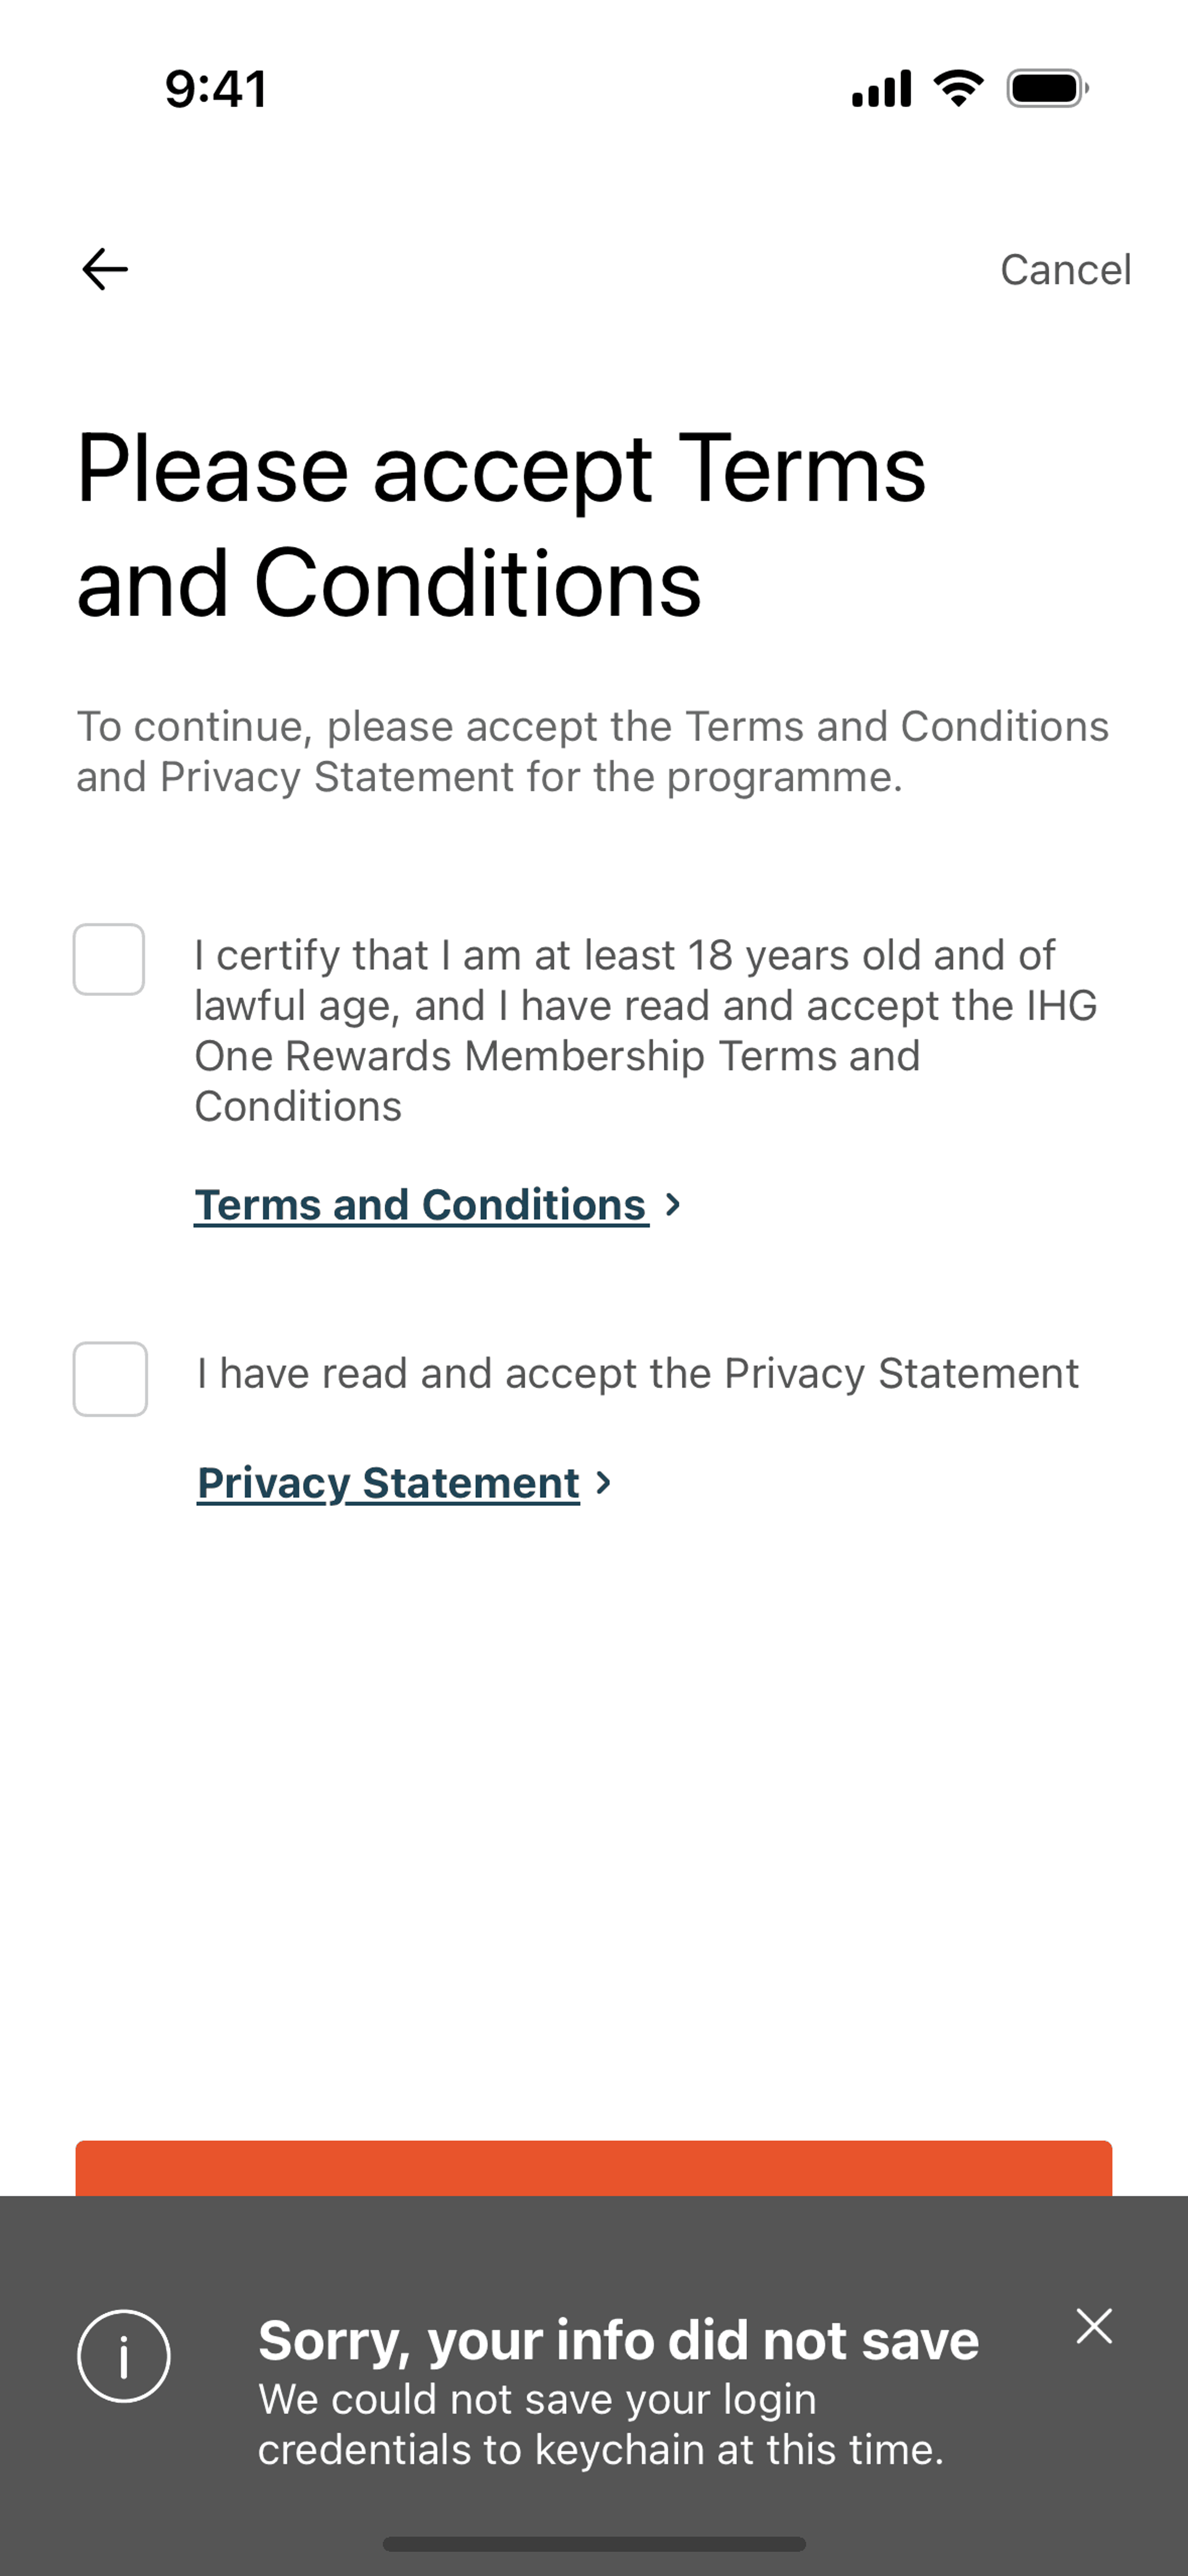
Task: Open the Privacy Statement link
Action: [x=388, y=1483]
